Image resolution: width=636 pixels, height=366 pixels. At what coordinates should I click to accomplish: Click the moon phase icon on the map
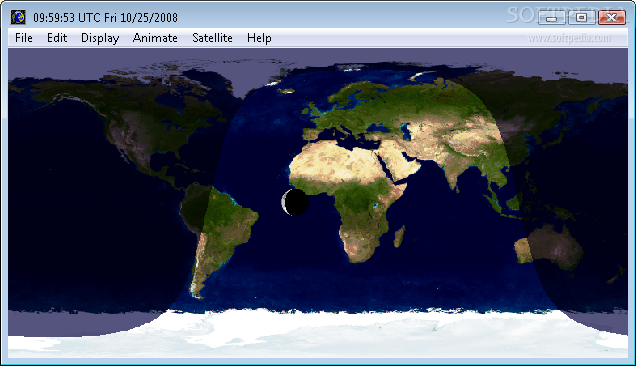coord(295,202)
